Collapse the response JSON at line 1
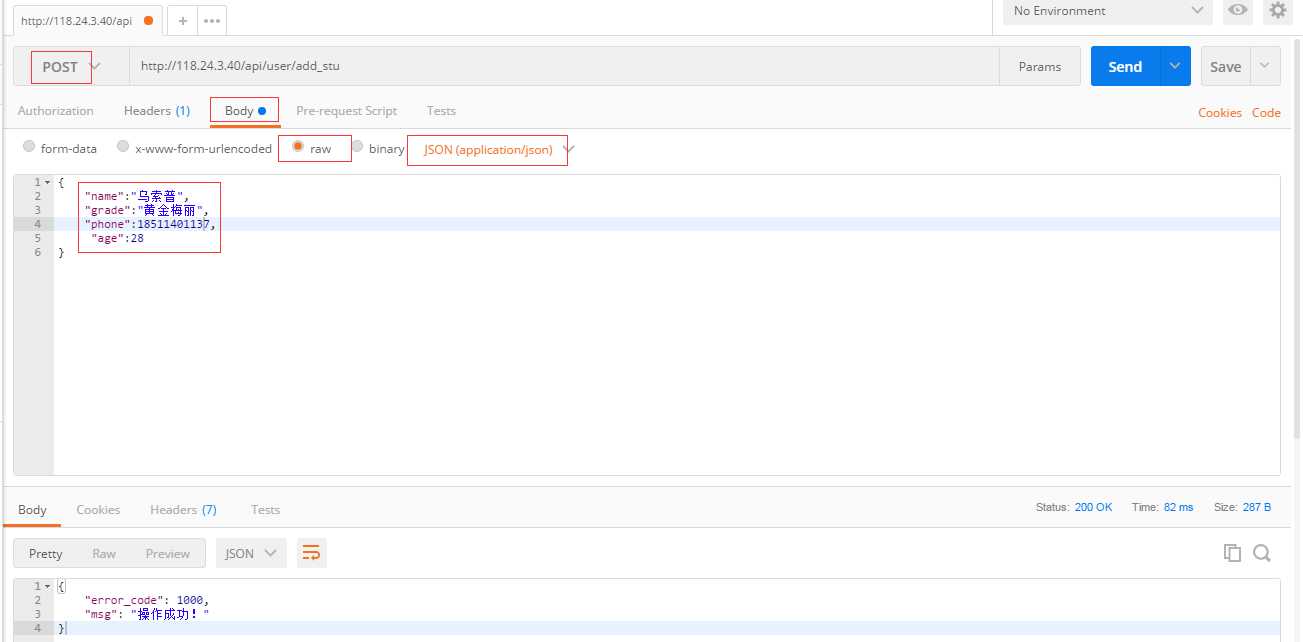 tap(47, 586)
